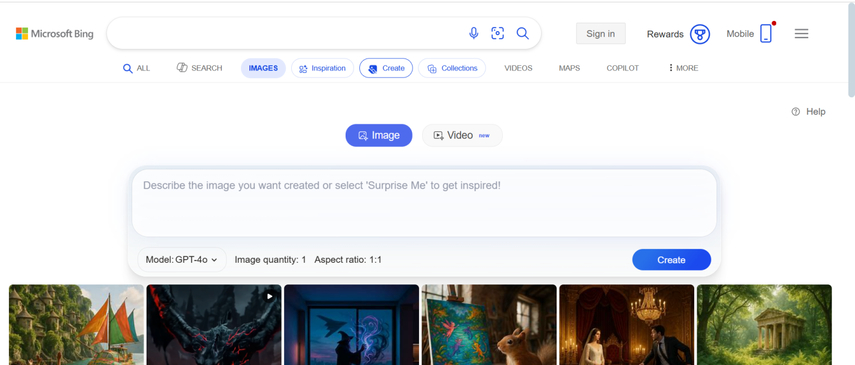Image resolution: width=855 pixels, height=365 pixels.
Task: Switch to the SEARCH tab
Action: [200, 68]
